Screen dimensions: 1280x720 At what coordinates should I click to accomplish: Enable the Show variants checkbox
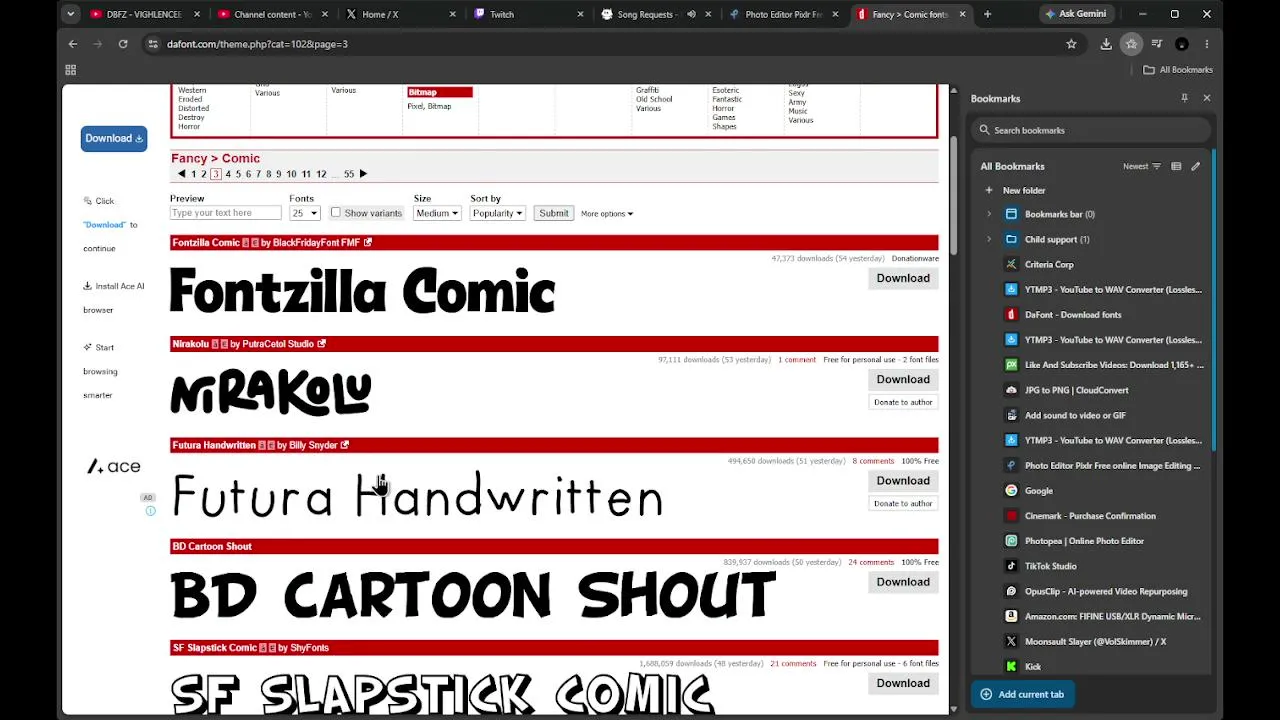[x=335, y=212]
